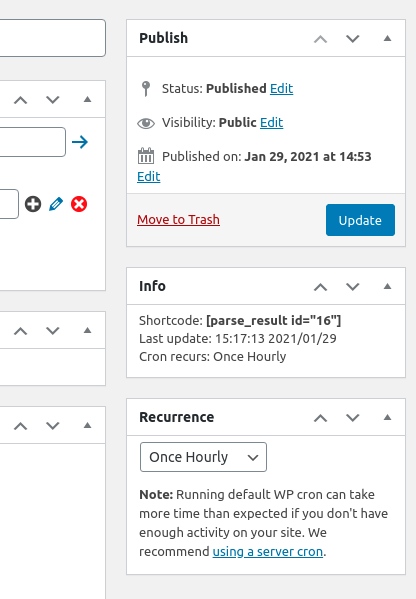The height and width of the screenshot is (599, 416).
Task: Click the Info panel heading
Action: (x=152, y=286)
